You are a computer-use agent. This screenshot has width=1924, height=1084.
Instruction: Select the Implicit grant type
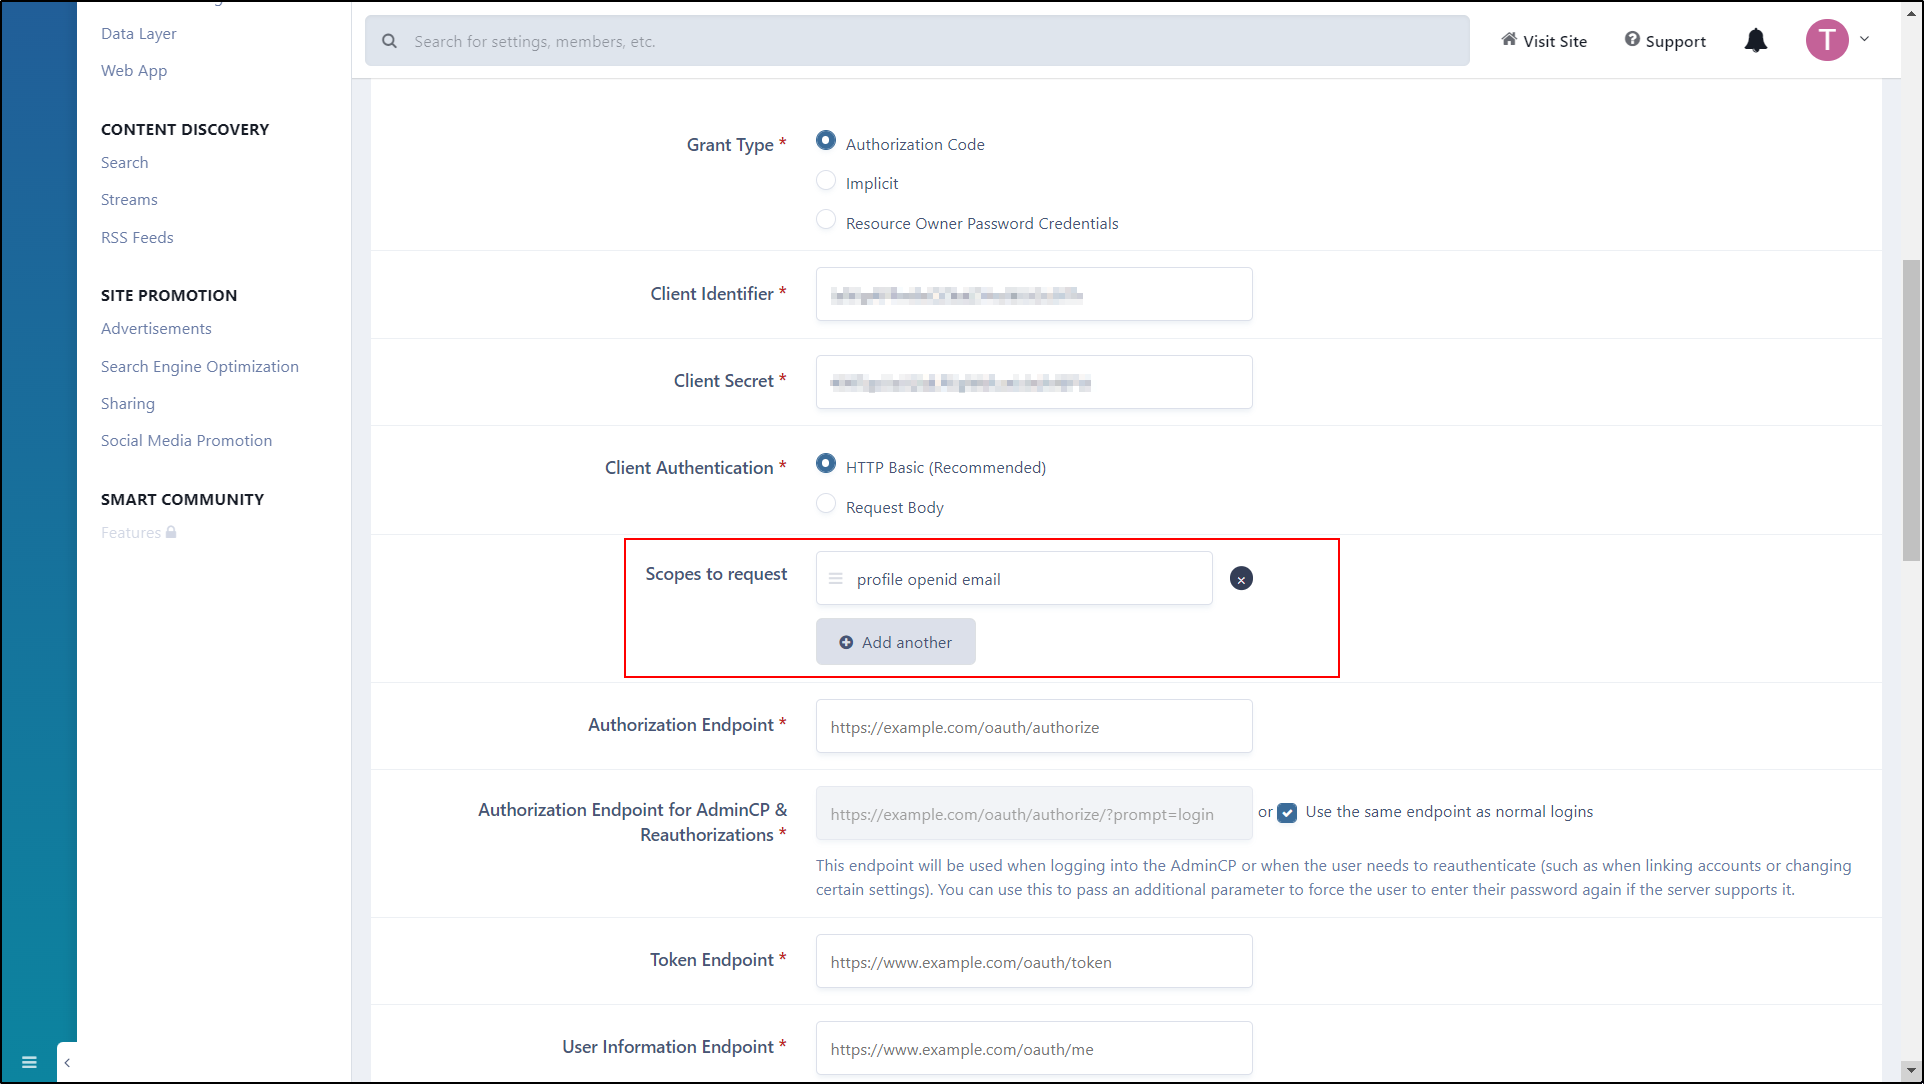click(825, 180)
